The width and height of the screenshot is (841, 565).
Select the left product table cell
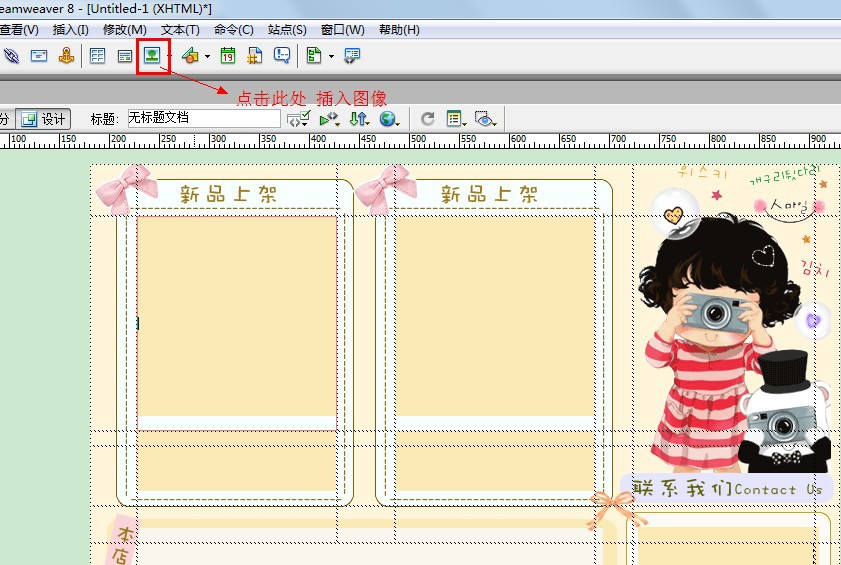(x=237, y=323)
